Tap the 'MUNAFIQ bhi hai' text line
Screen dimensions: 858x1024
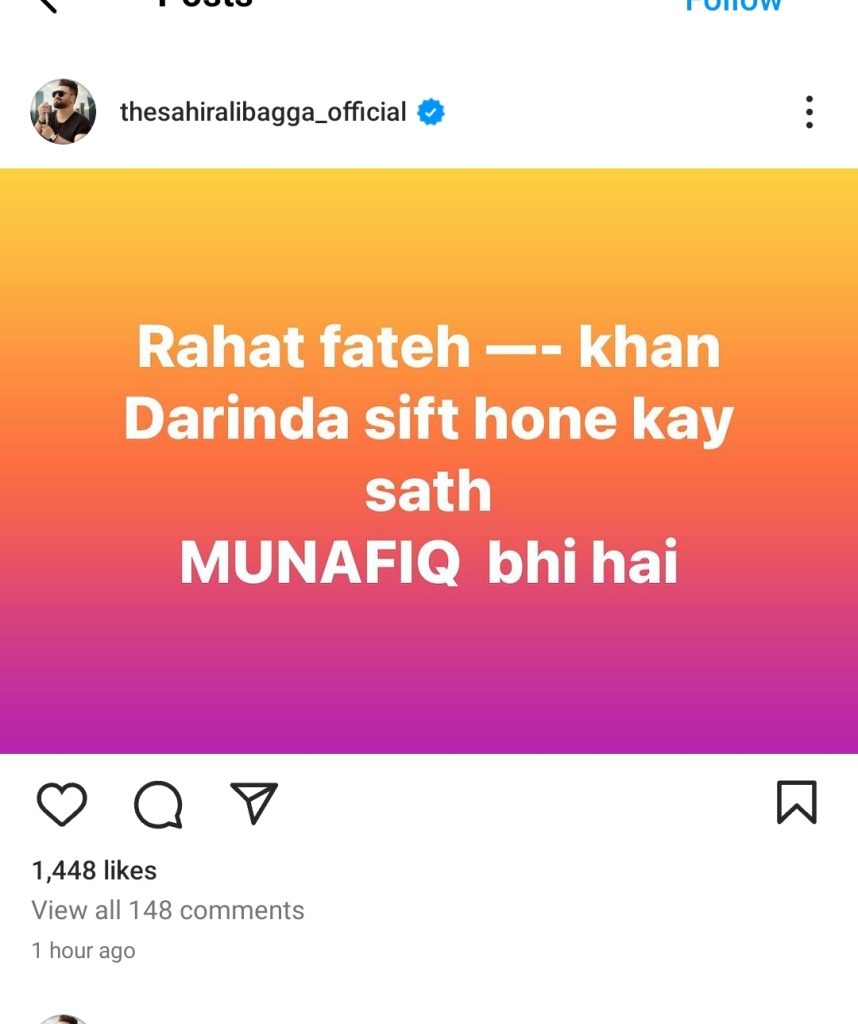(428, 562)
